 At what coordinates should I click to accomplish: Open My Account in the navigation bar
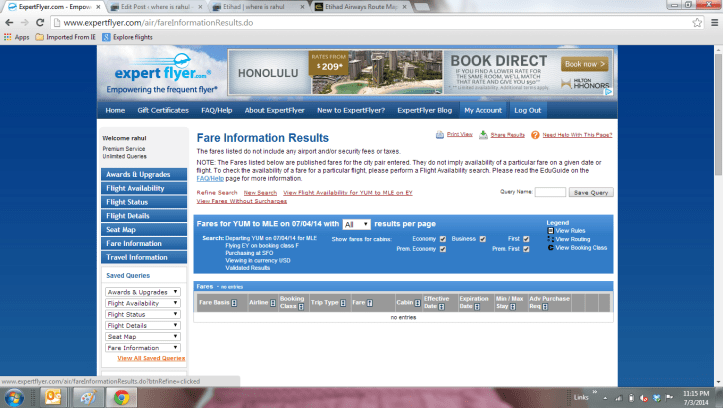pyautogui.click(x=482, y=110)
